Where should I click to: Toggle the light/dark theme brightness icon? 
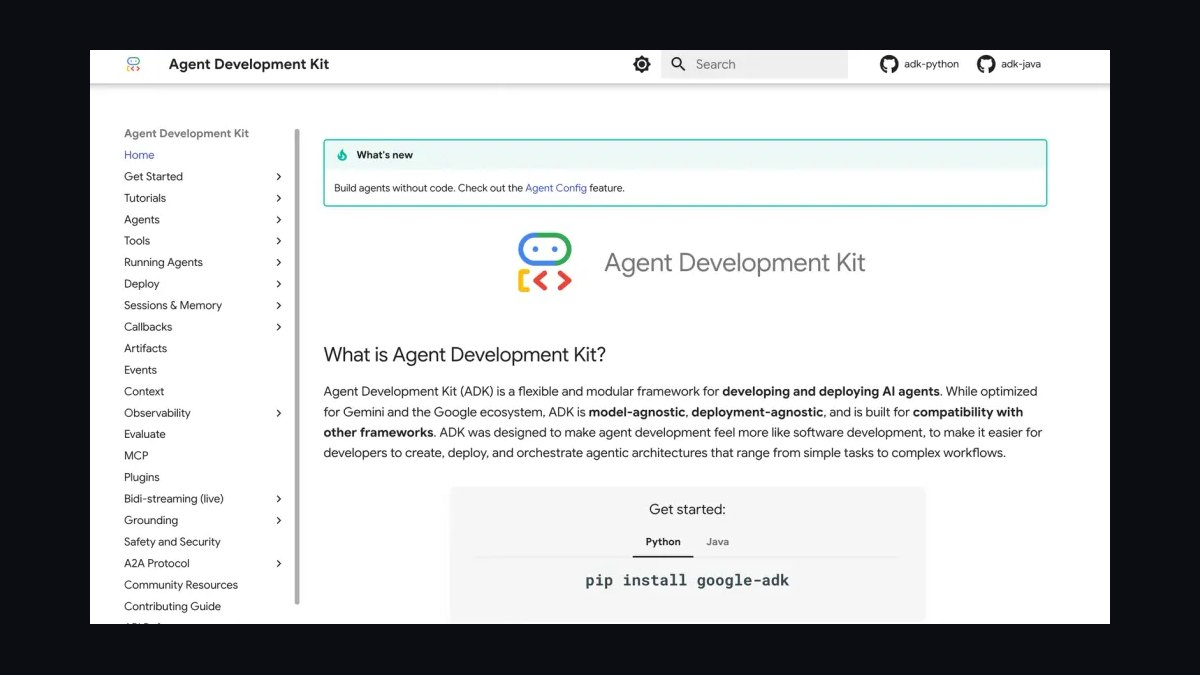click(x=642, y=64)
